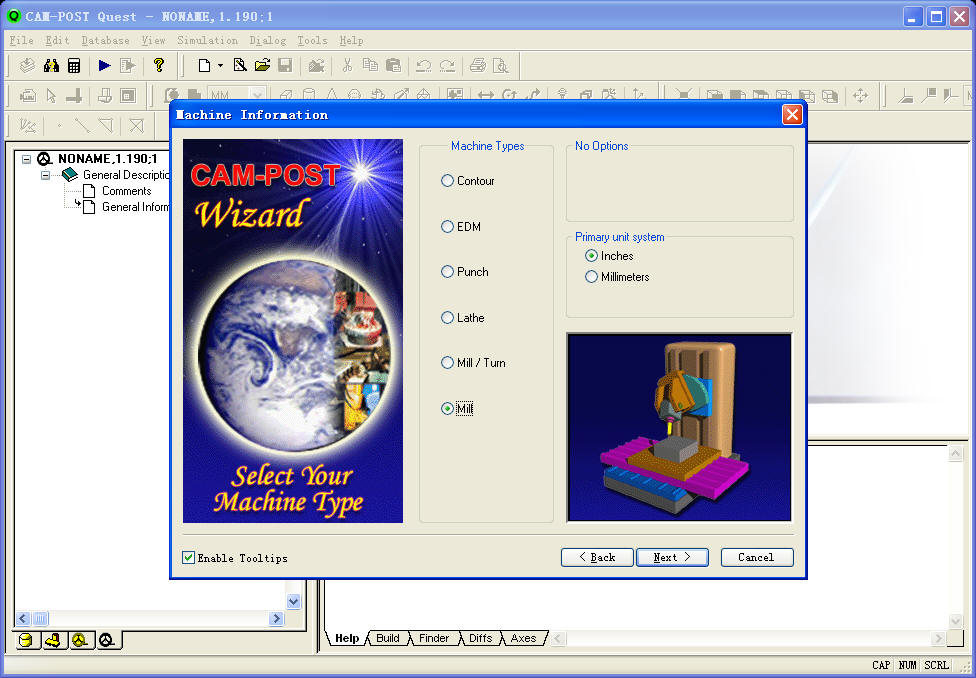Click the yellow boot panel icon
This screenshot has width=976, height=678.
(54, 640)
